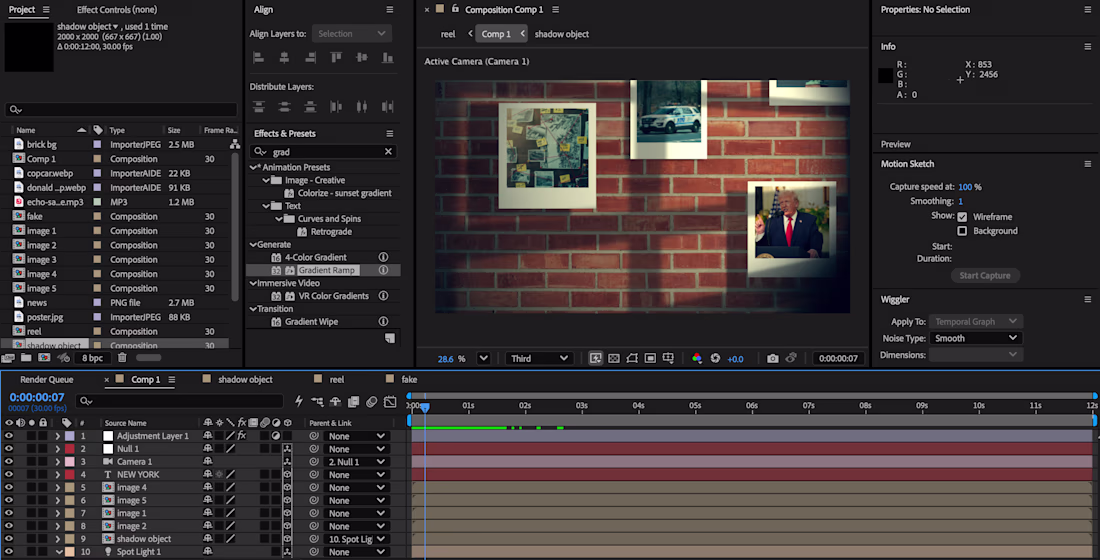Click label color swatch of Null 1 layer
The width and height of the screenshot is (1100, 560).
[69, 448]
